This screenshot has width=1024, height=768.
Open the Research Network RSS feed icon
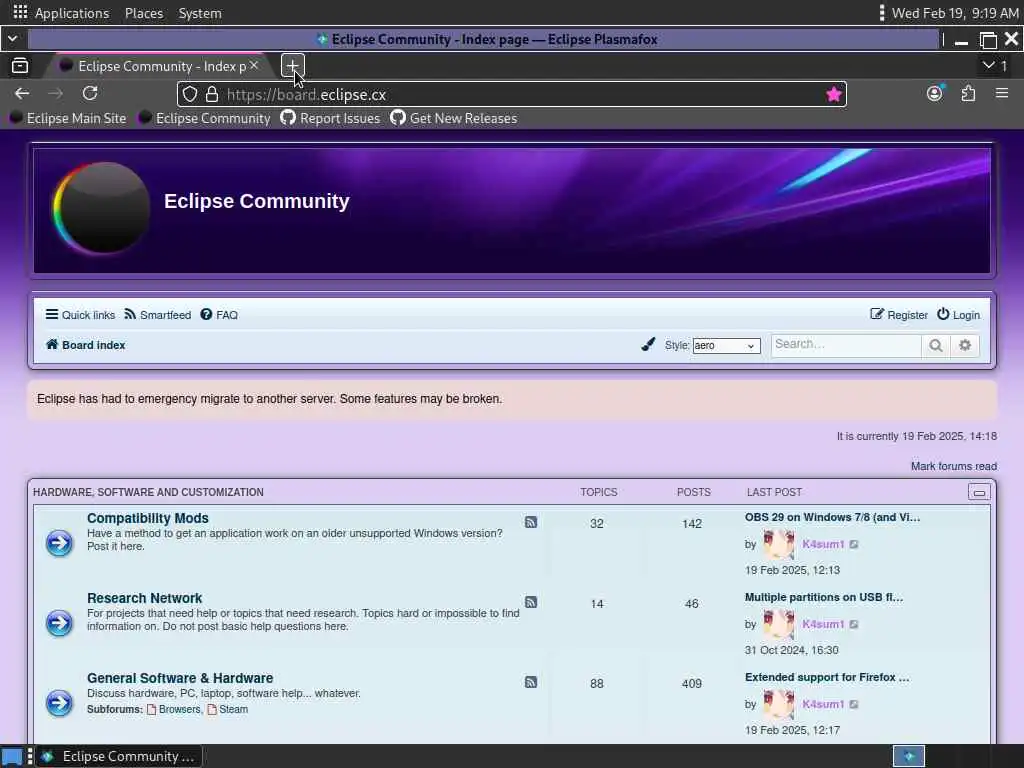click(531, 602)
